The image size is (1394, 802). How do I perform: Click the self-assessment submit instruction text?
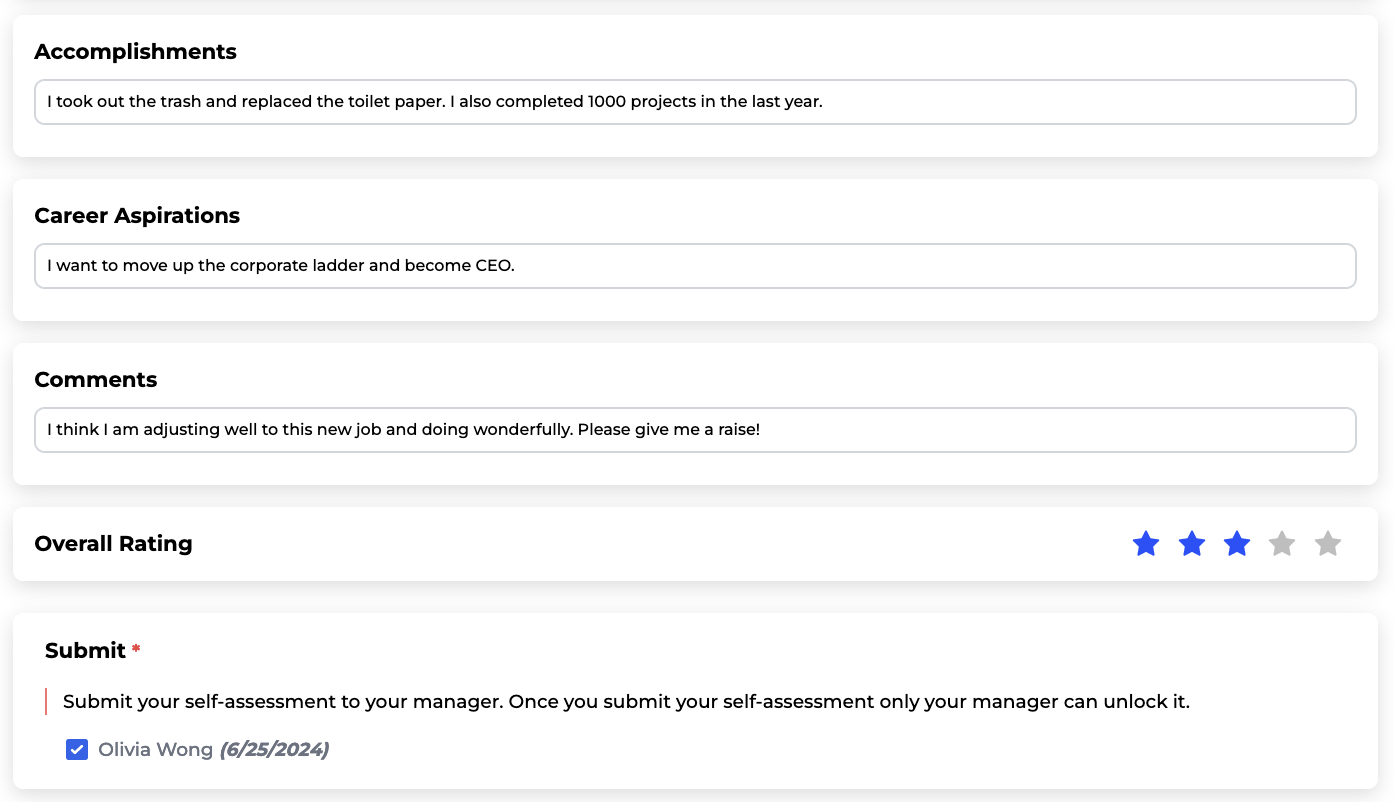(x=626, y=702)
